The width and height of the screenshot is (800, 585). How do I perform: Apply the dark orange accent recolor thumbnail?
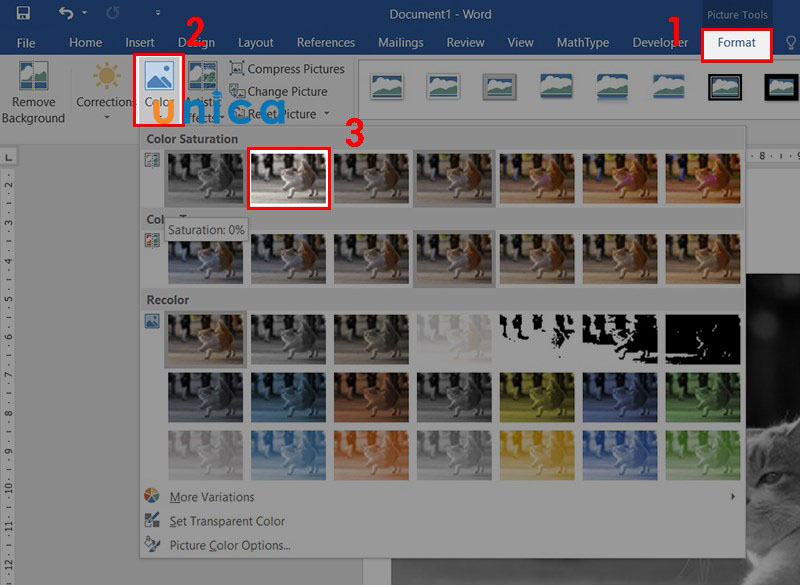371,397
